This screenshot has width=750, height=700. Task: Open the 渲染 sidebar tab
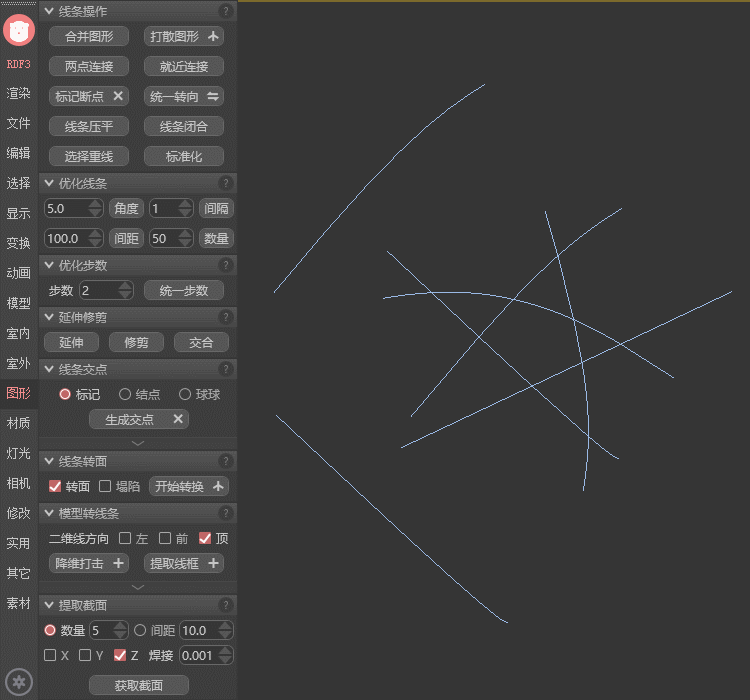point(19,93)
